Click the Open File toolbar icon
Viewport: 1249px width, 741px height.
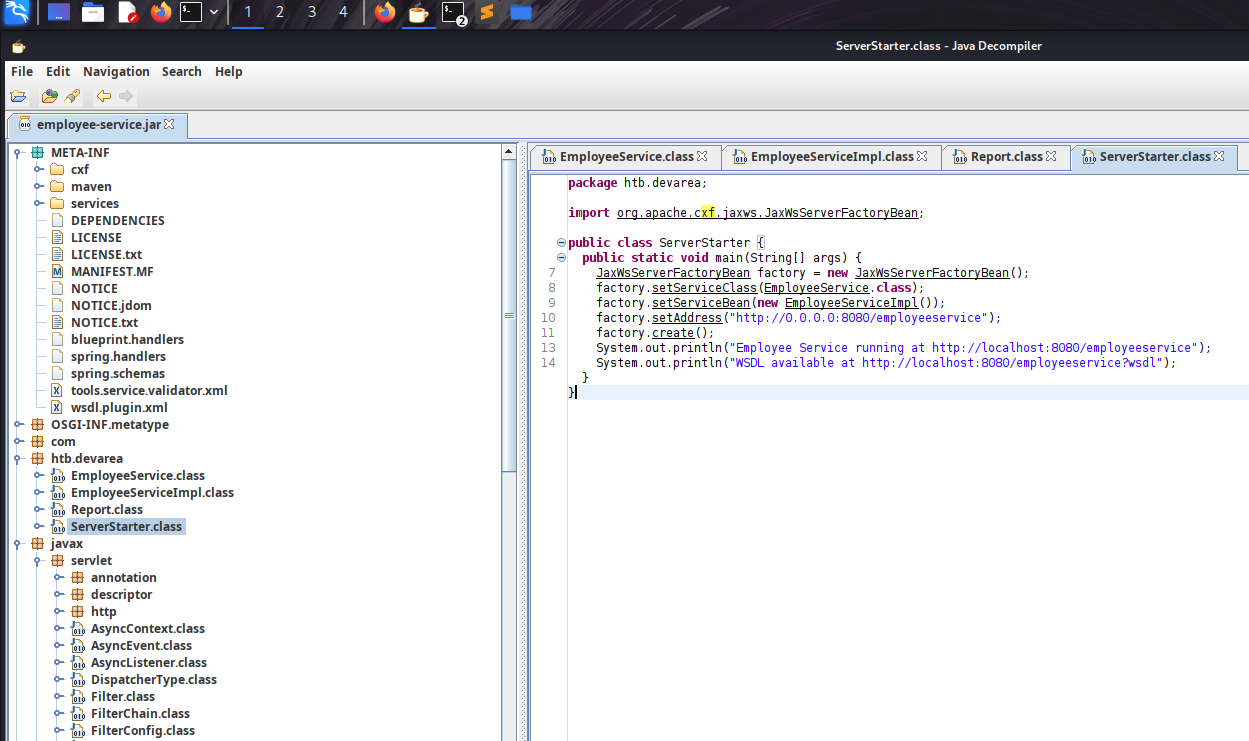point(18,97)
